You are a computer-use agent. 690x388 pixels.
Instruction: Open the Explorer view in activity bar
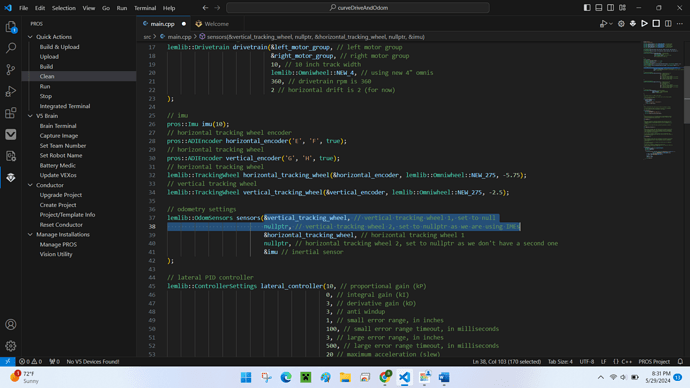tap(11, 27)
